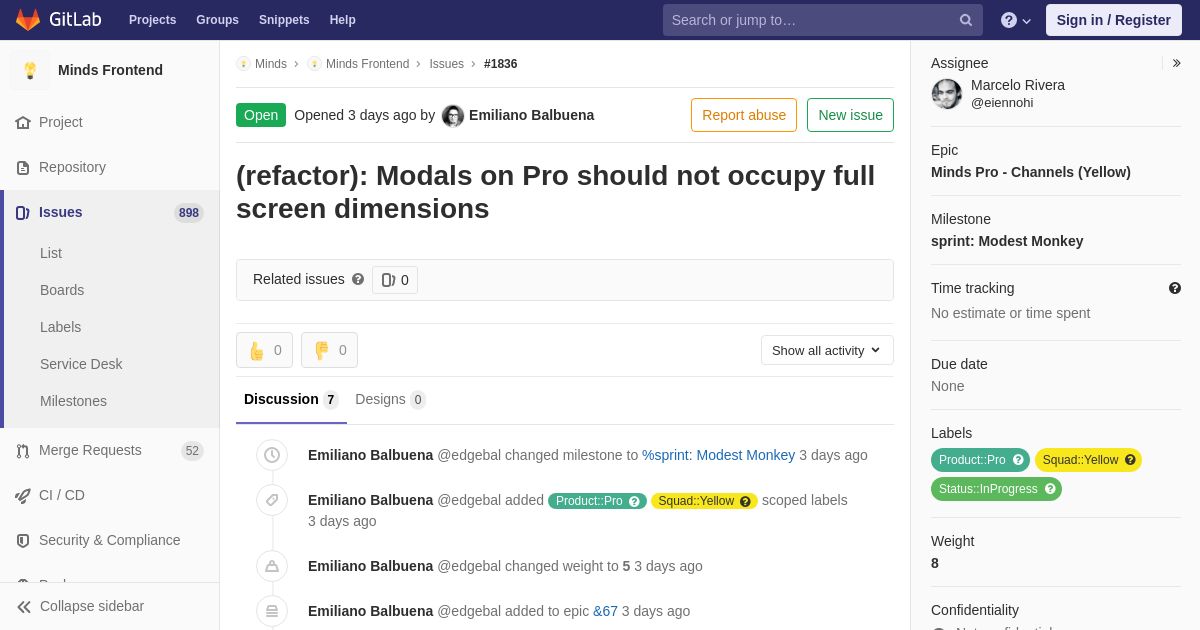1200x630 pixels.
Task: Click the search magnifier icon
Action: click(966, 20)
